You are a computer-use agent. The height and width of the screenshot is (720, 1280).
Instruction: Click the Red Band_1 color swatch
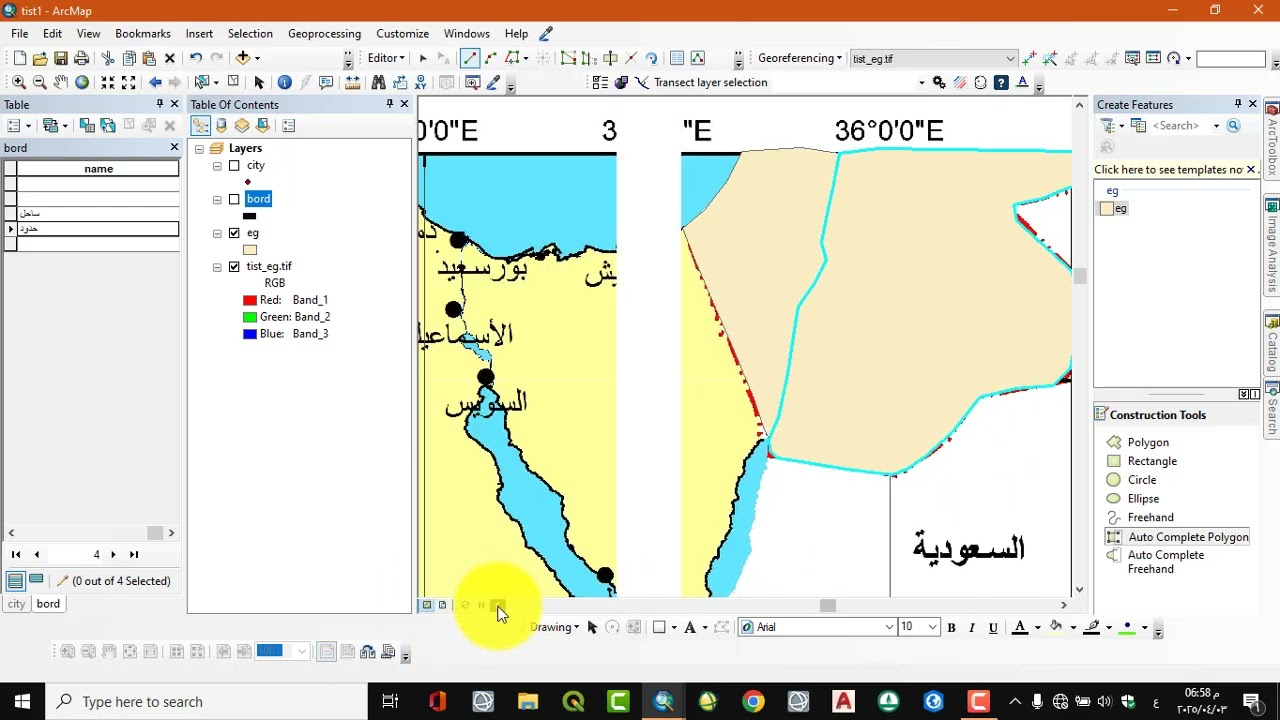[x=250, y=300]
